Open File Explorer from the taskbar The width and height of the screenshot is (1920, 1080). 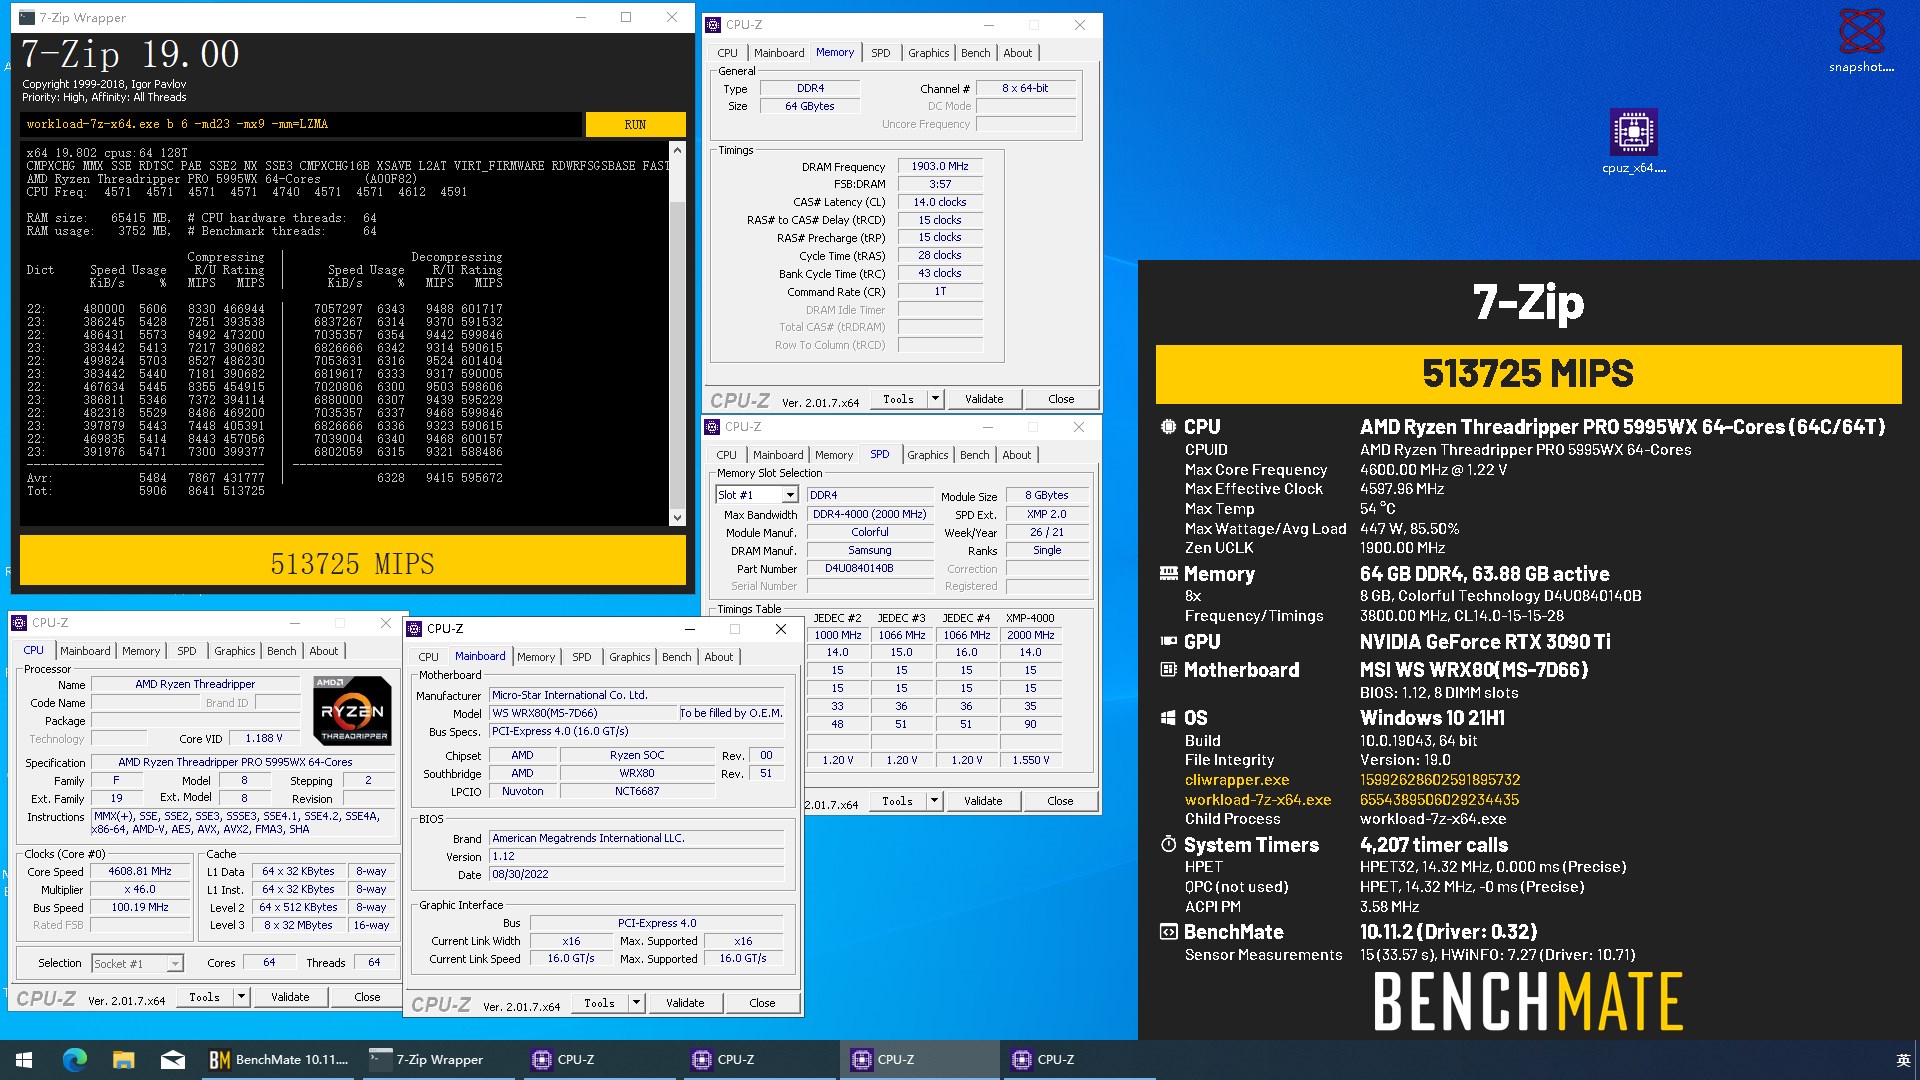123,1060
